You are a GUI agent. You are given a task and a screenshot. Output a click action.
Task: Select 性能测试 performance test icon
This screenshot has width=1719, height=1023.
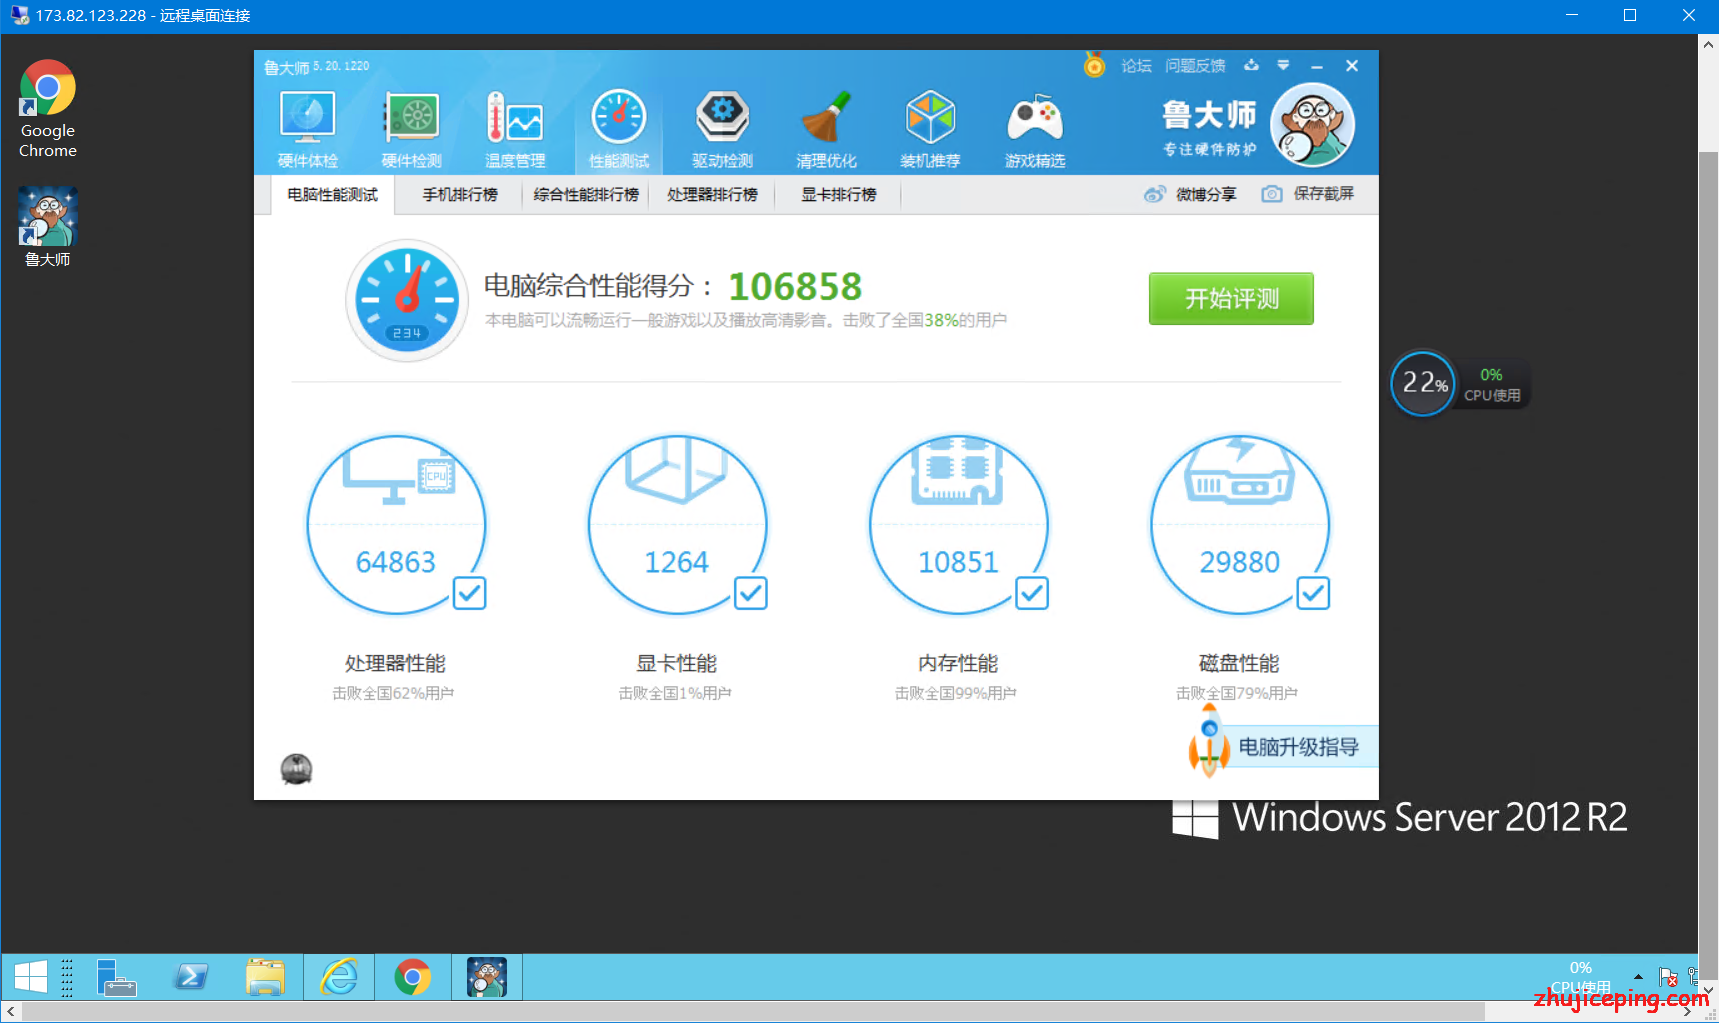click(x=619, y=130)
